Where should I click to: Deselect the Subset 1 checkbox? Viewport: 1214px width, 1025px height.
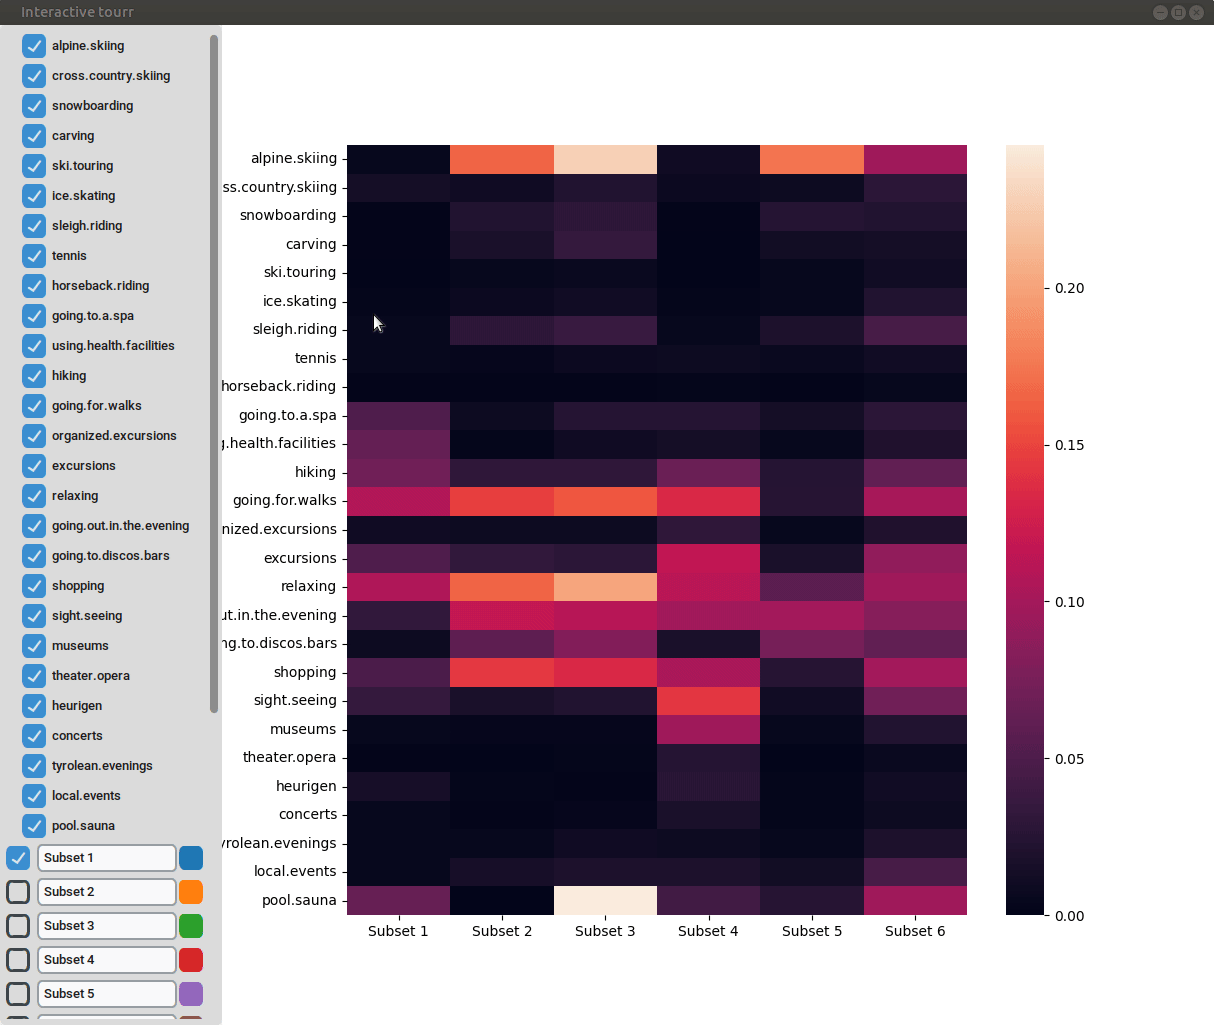[x=18, y=858]
